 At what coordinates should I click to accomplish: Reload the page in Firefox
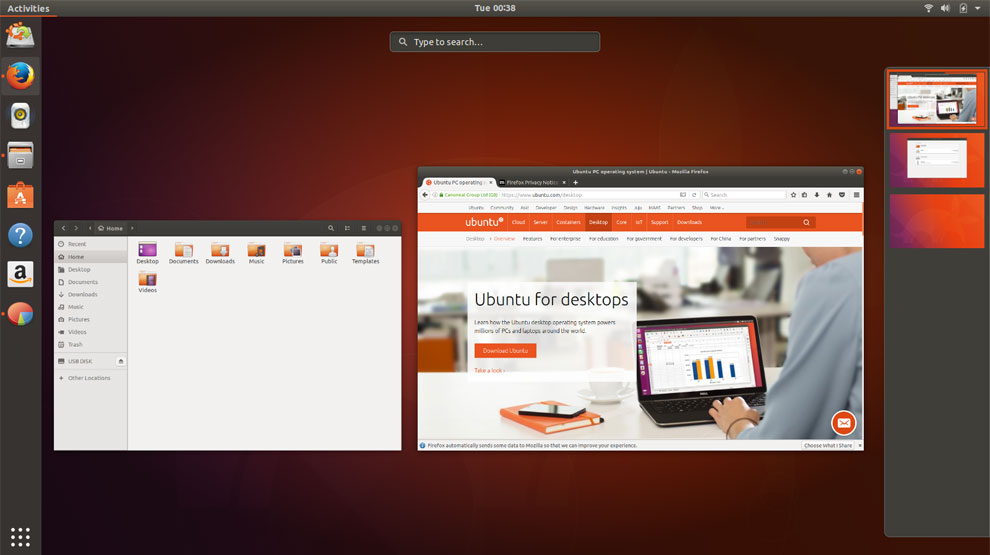[x=694, y=195]
